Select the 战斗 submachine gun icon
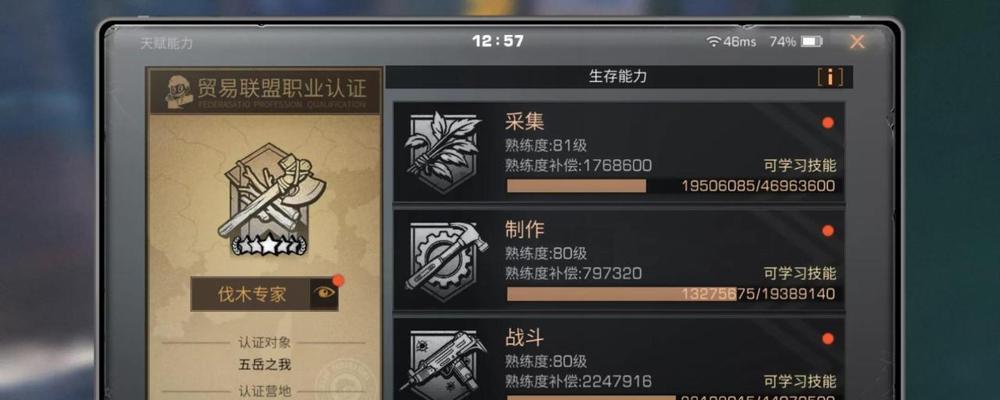 444,364
